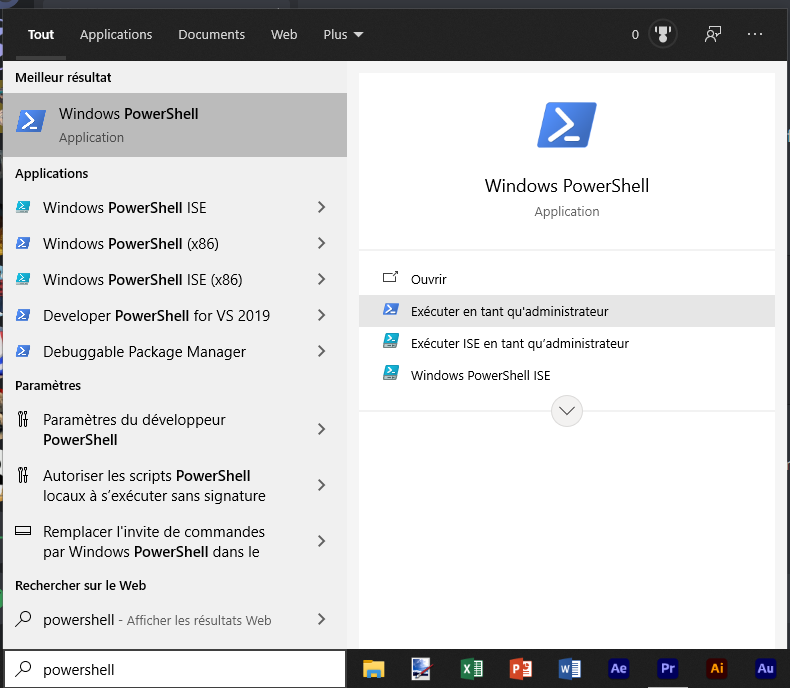
Task: Click tools icon beside Paramètres du développeur
Action: pos(23,419)
